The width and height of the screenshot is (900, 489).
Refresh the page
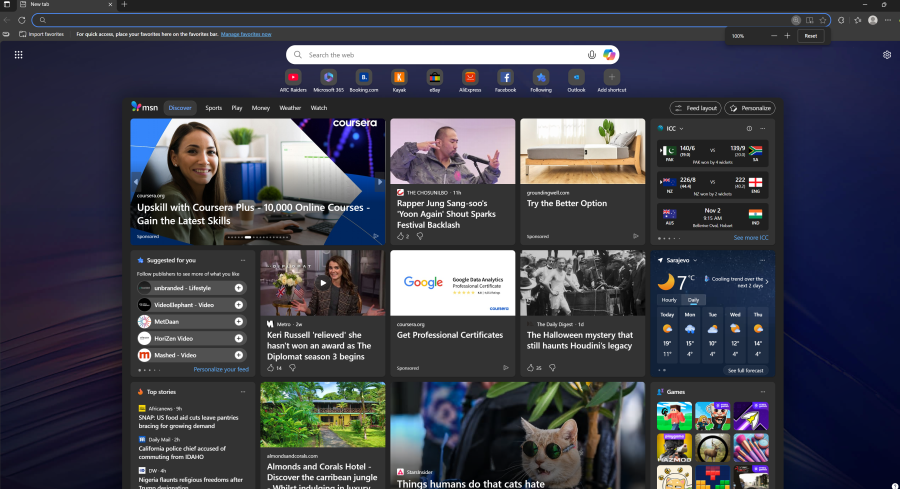tap(22, 20)
